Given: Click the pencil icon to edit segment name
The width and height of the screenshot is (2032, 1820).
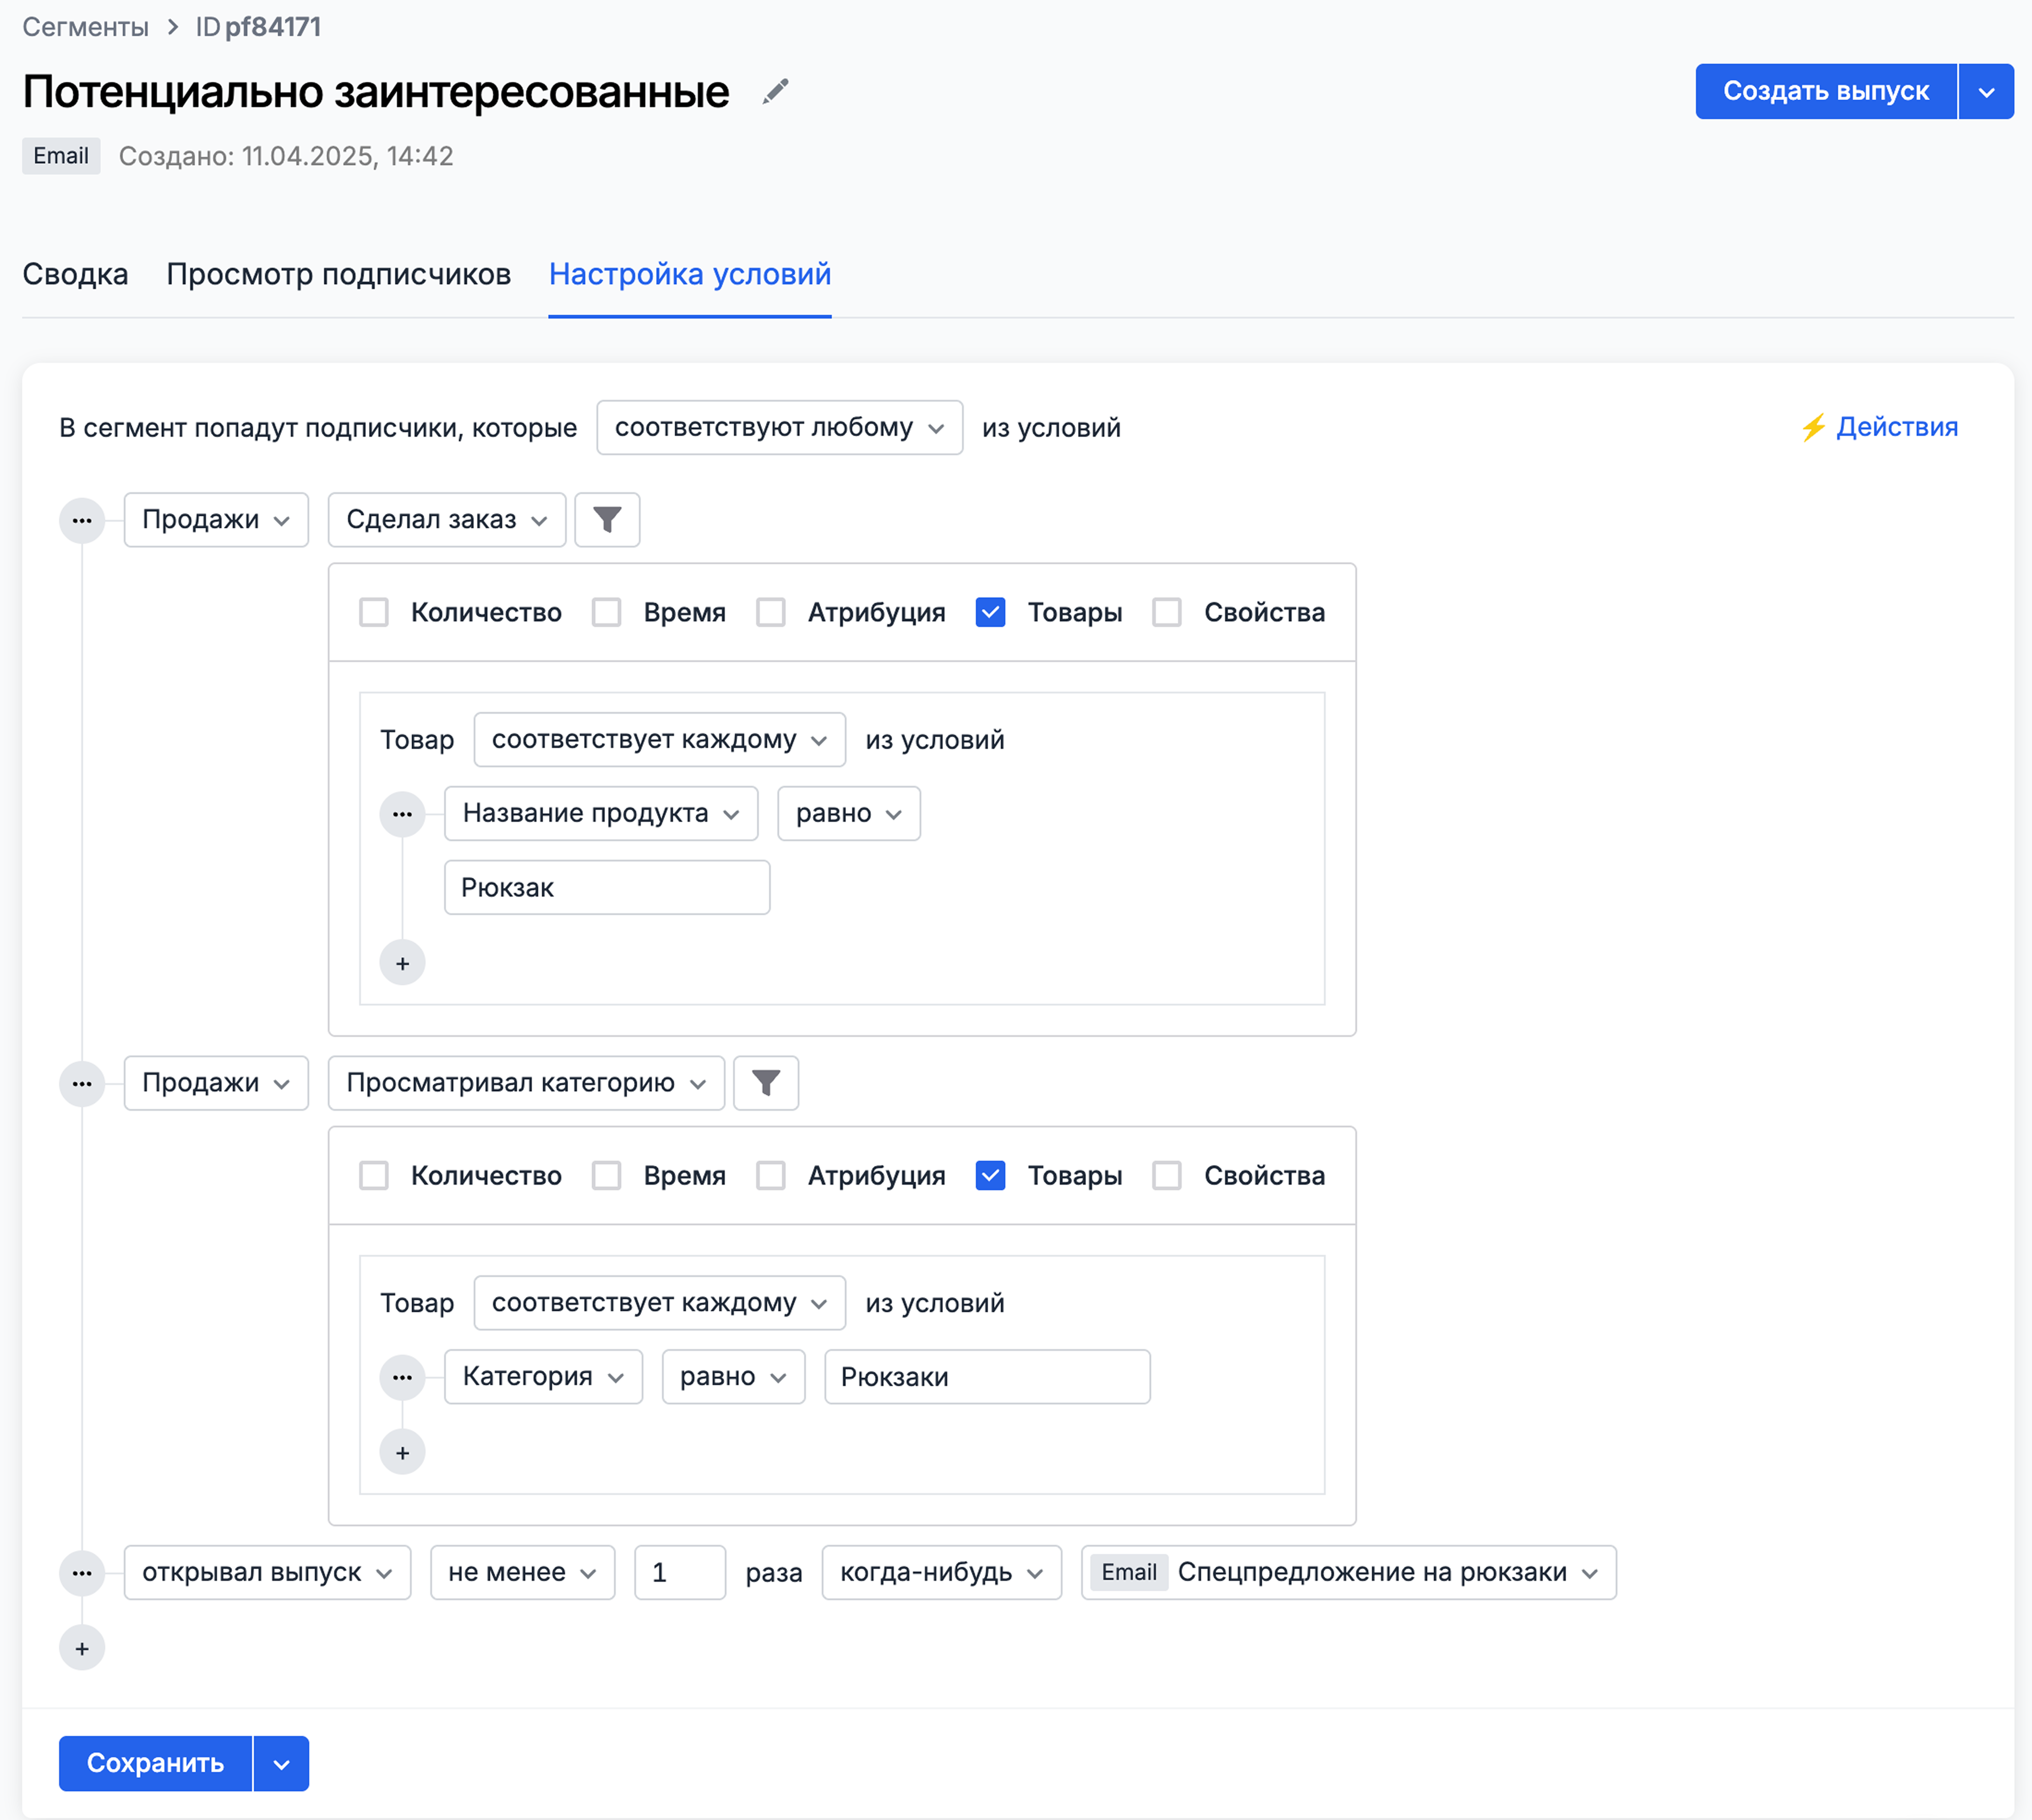Looking at the screenshot, I should (x=775, y=92).
